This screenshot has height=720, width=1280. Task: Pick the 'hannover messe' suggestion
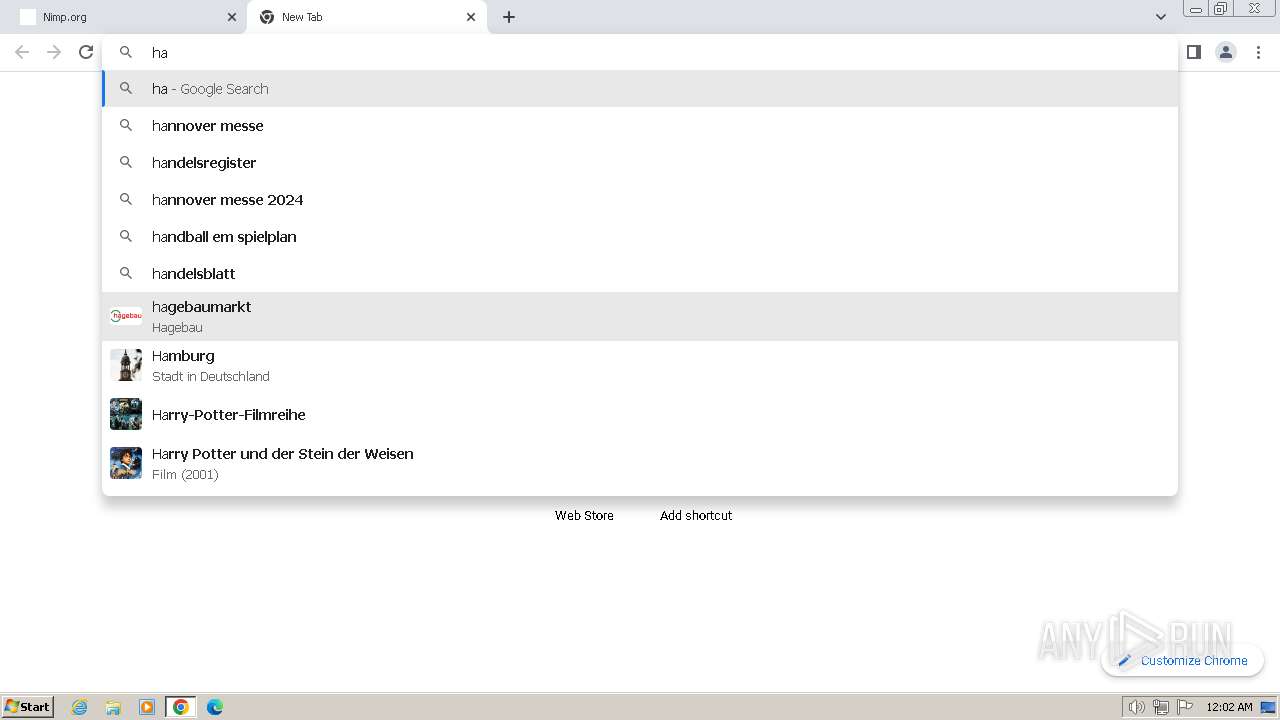click(x=640, y=126)
